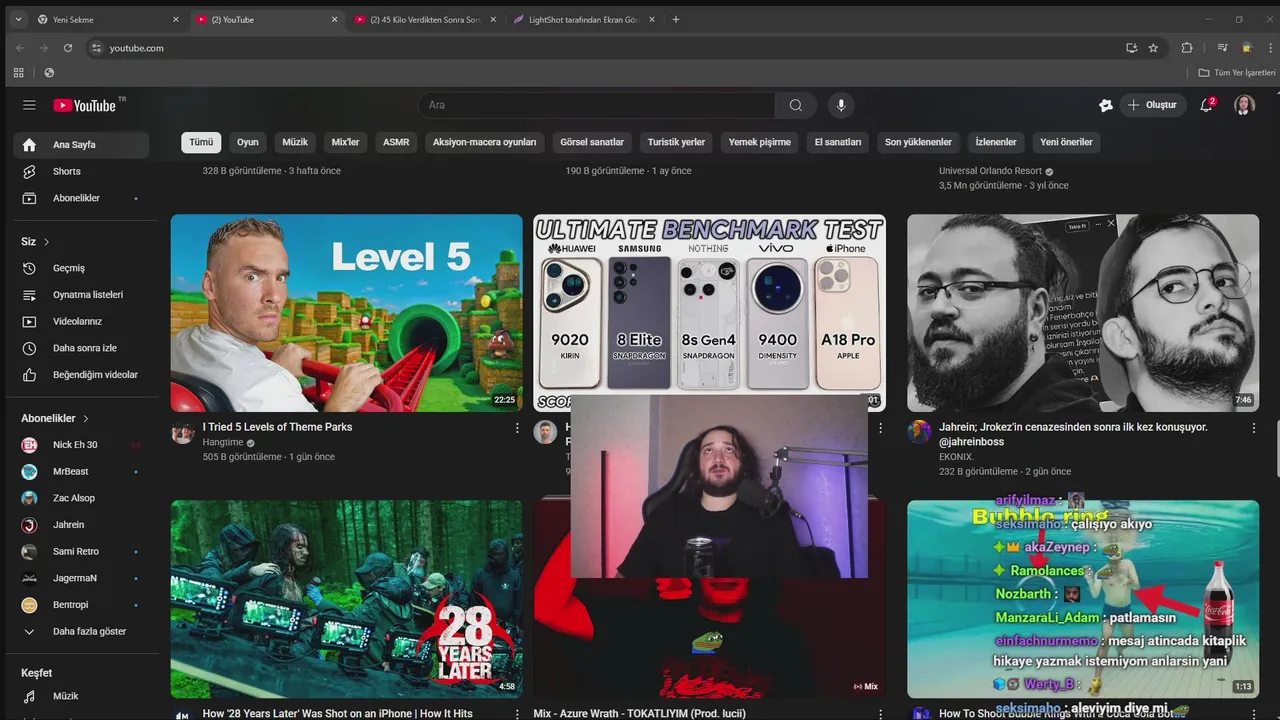
Task: Select the Oyun filter chip
Action: [x=247, y=142]
